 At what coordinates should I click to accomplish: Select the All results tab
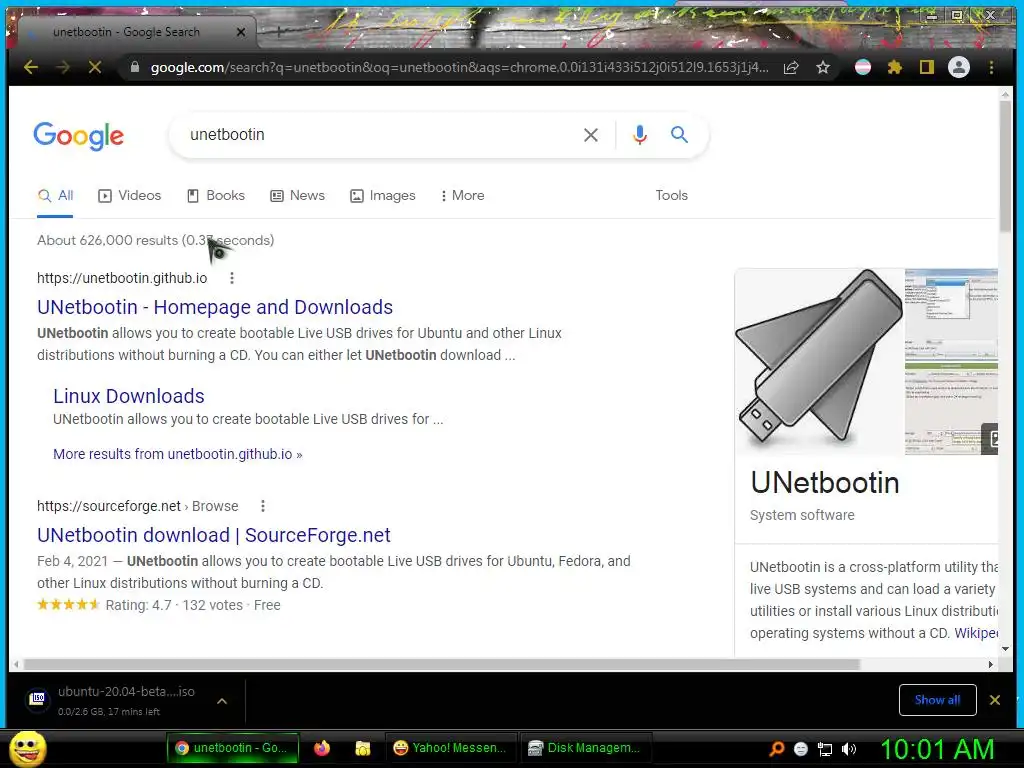point(56,195)
